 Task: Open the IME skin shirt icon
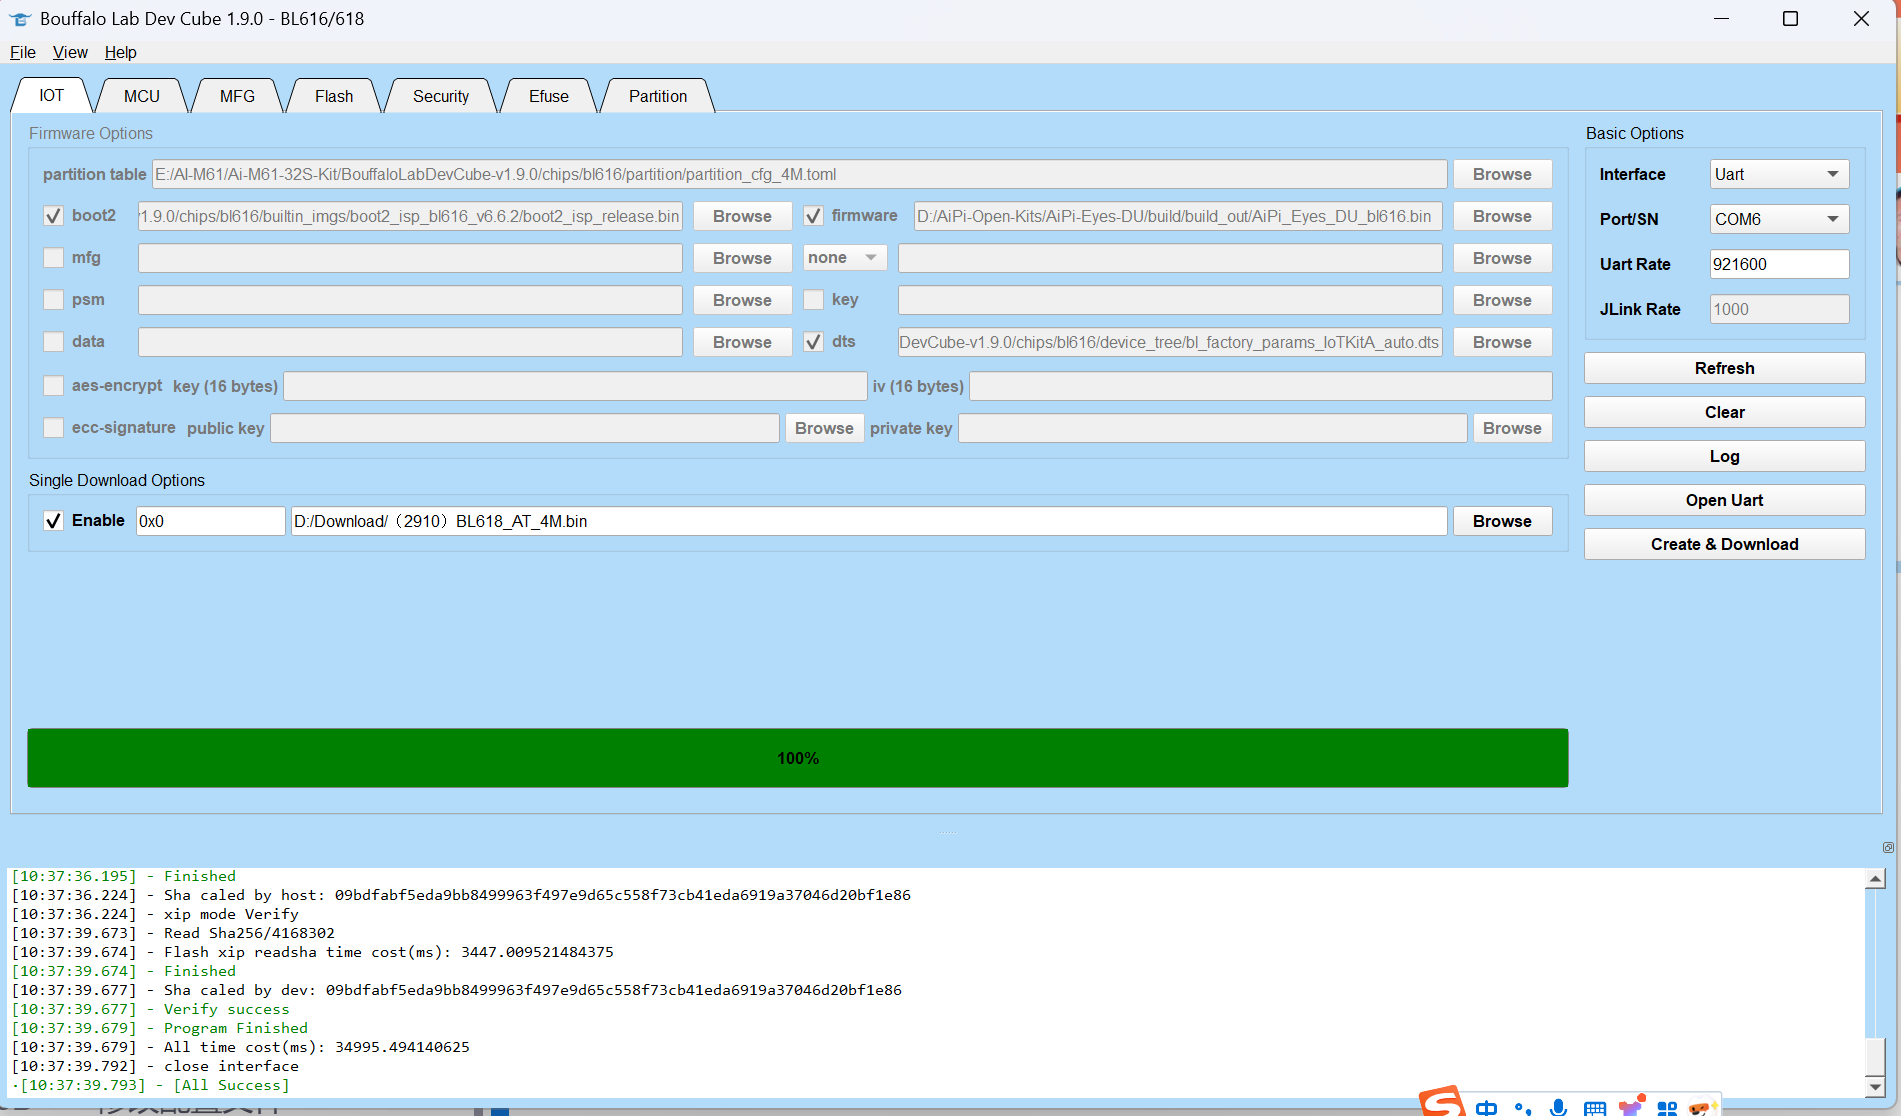1631,1106
